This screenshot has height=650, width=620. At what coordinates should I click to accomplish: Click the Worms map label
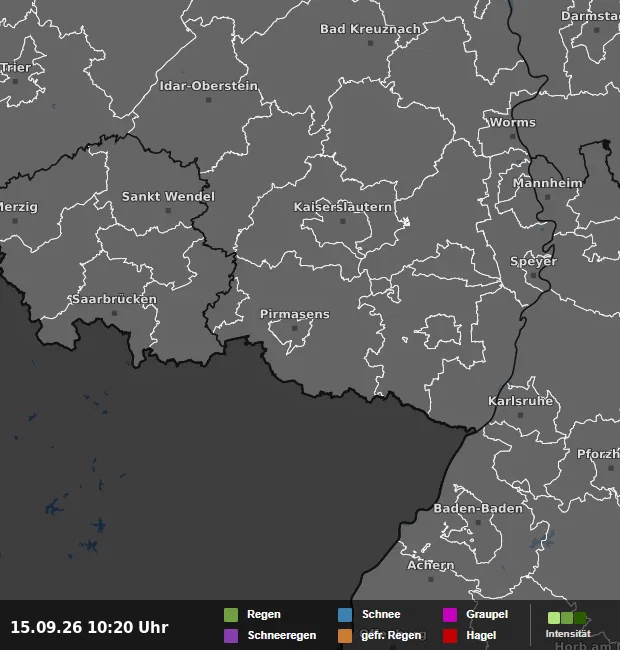513,122
